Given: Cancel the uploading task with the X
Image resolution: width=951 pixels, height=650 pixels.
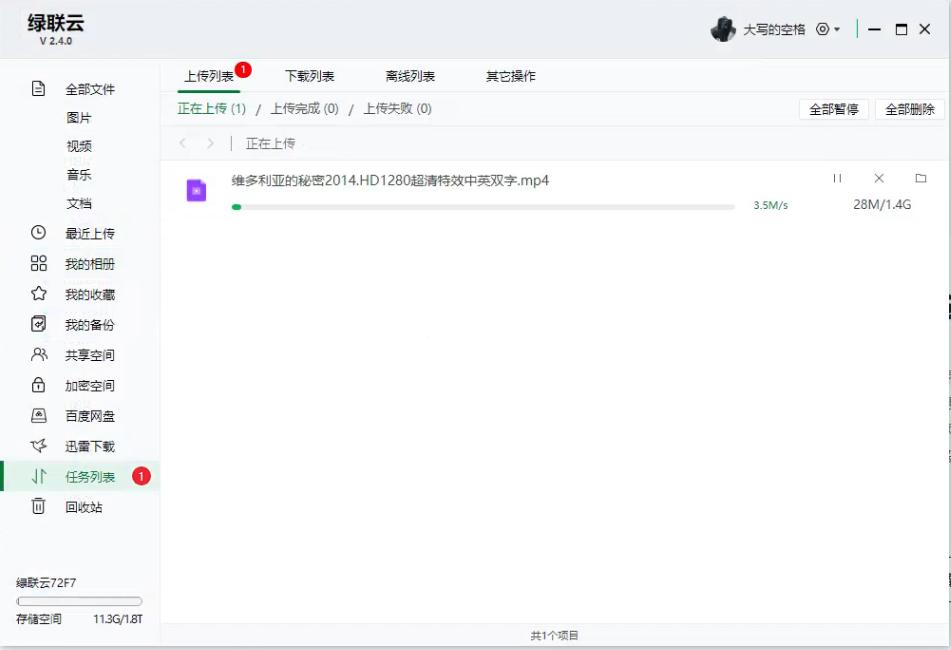Looking at the screenshot, I should [x=878, y=176].
